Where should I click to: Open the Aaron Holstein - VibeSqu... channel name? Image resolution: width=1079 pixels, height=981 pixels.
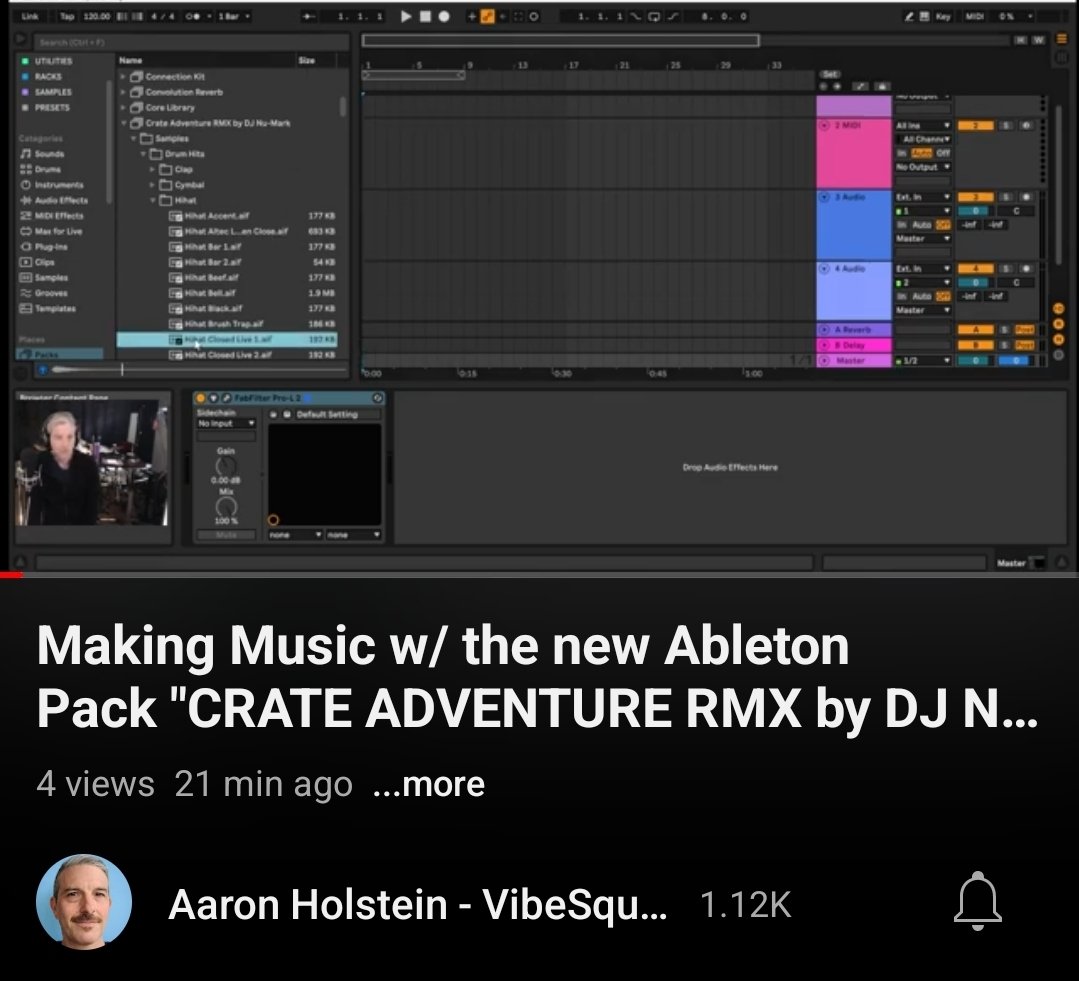pos(418,904)
